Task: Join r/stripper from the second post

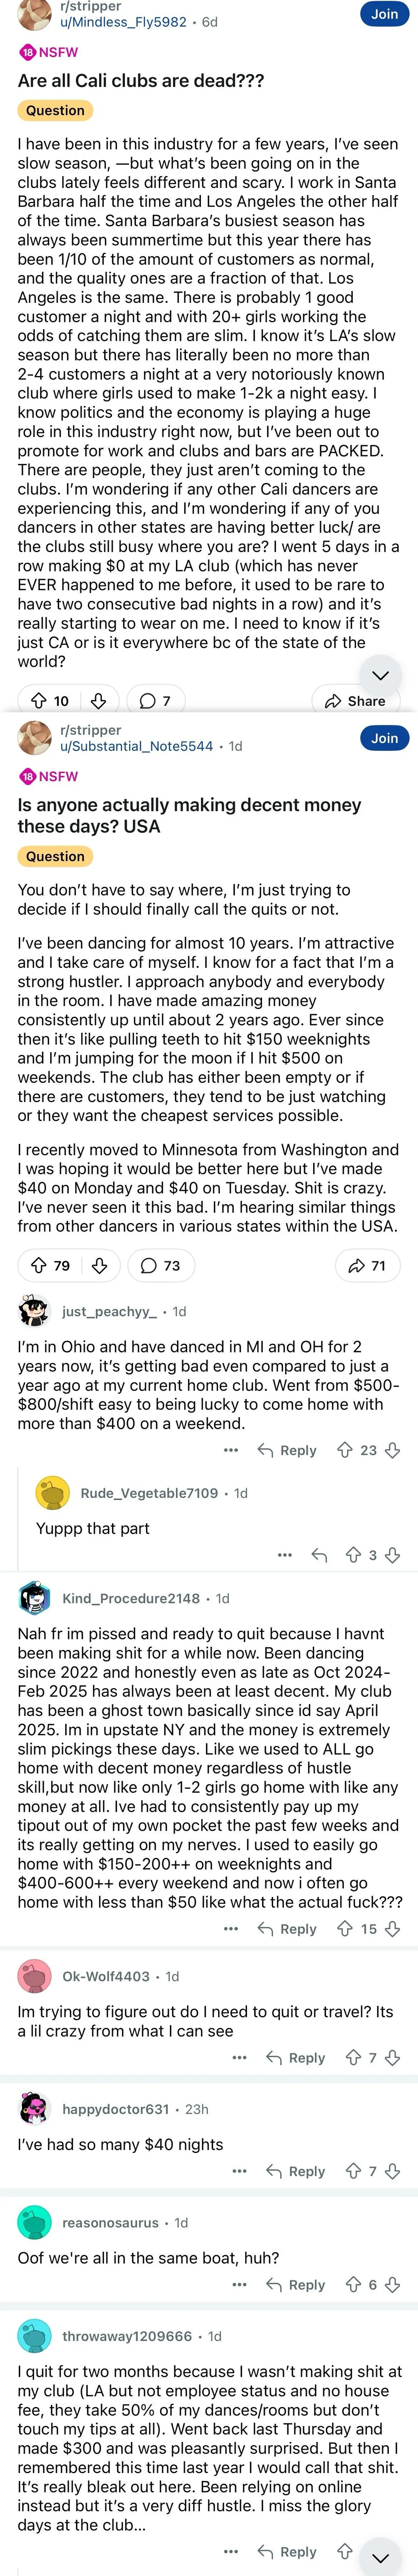Action: [384, 738]
